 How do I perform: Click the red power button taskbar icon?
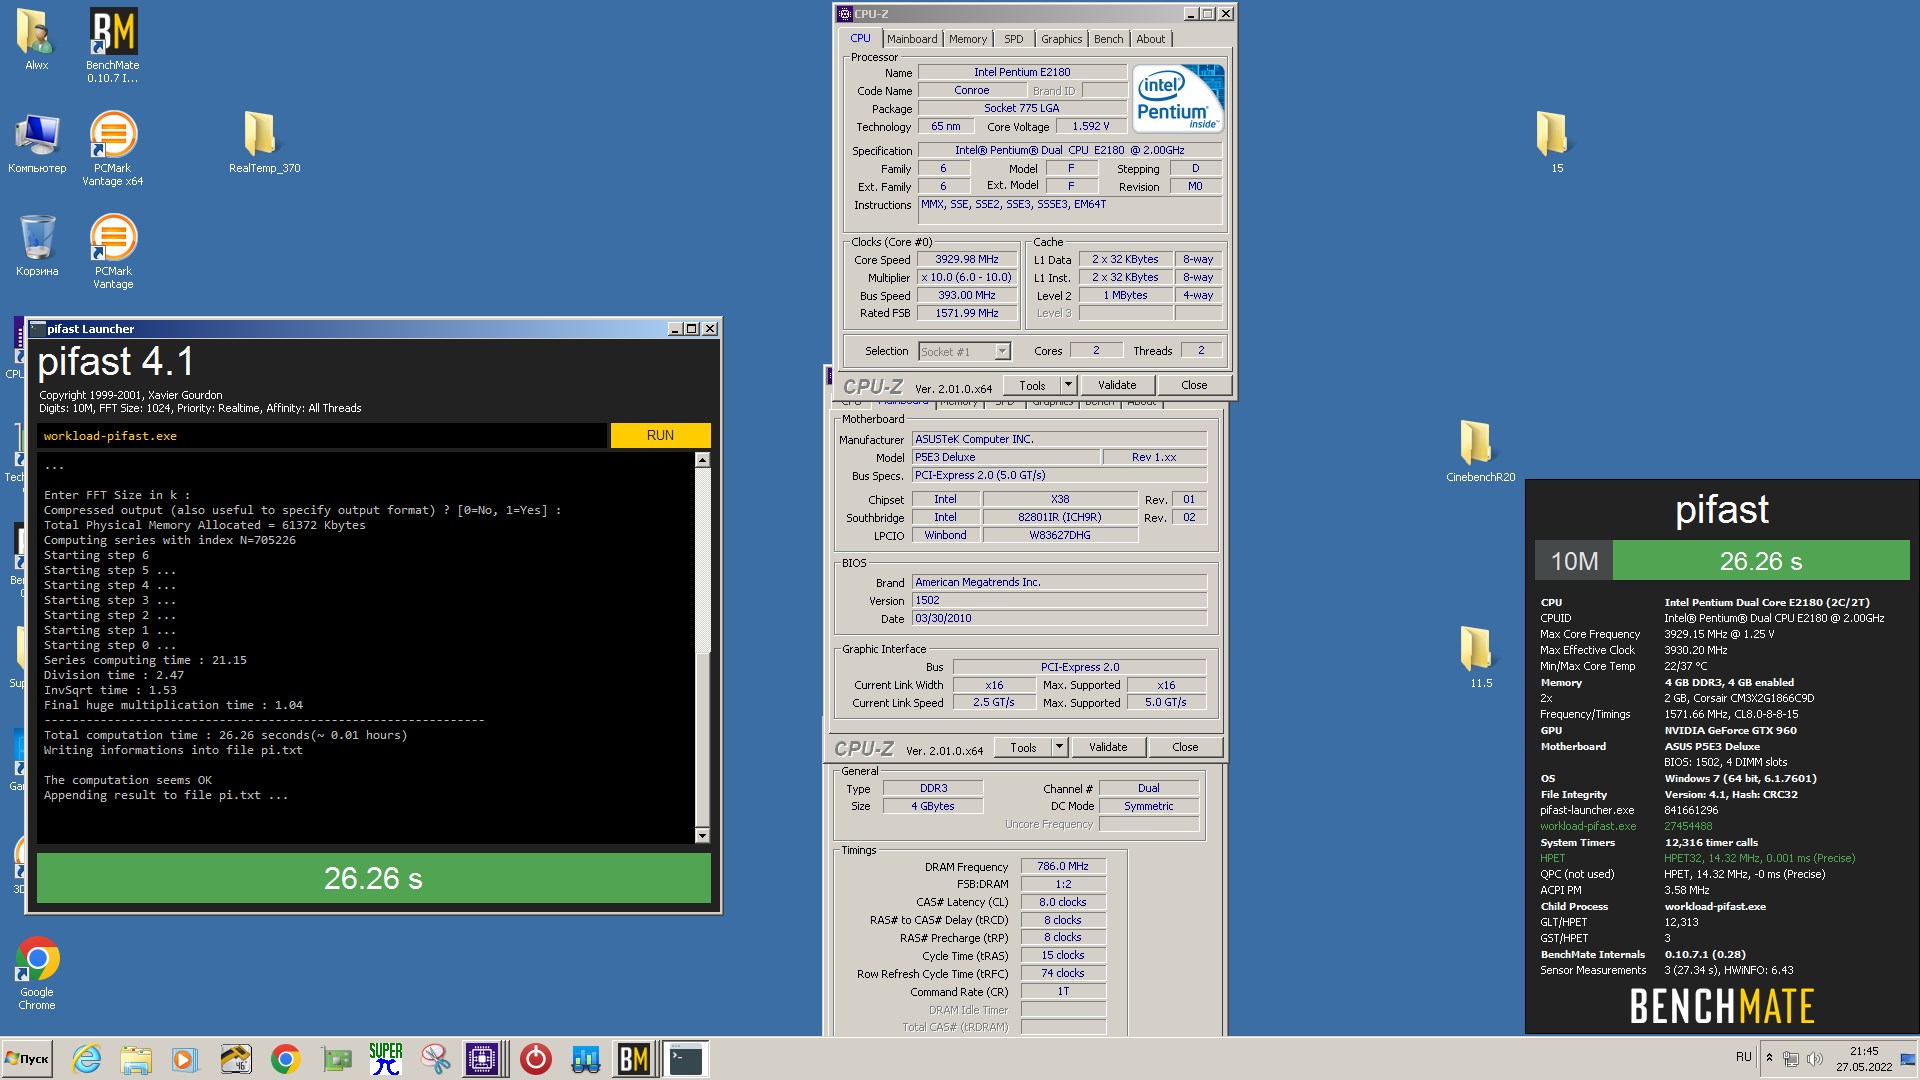pyautogui.click(x=536, y=1059)
